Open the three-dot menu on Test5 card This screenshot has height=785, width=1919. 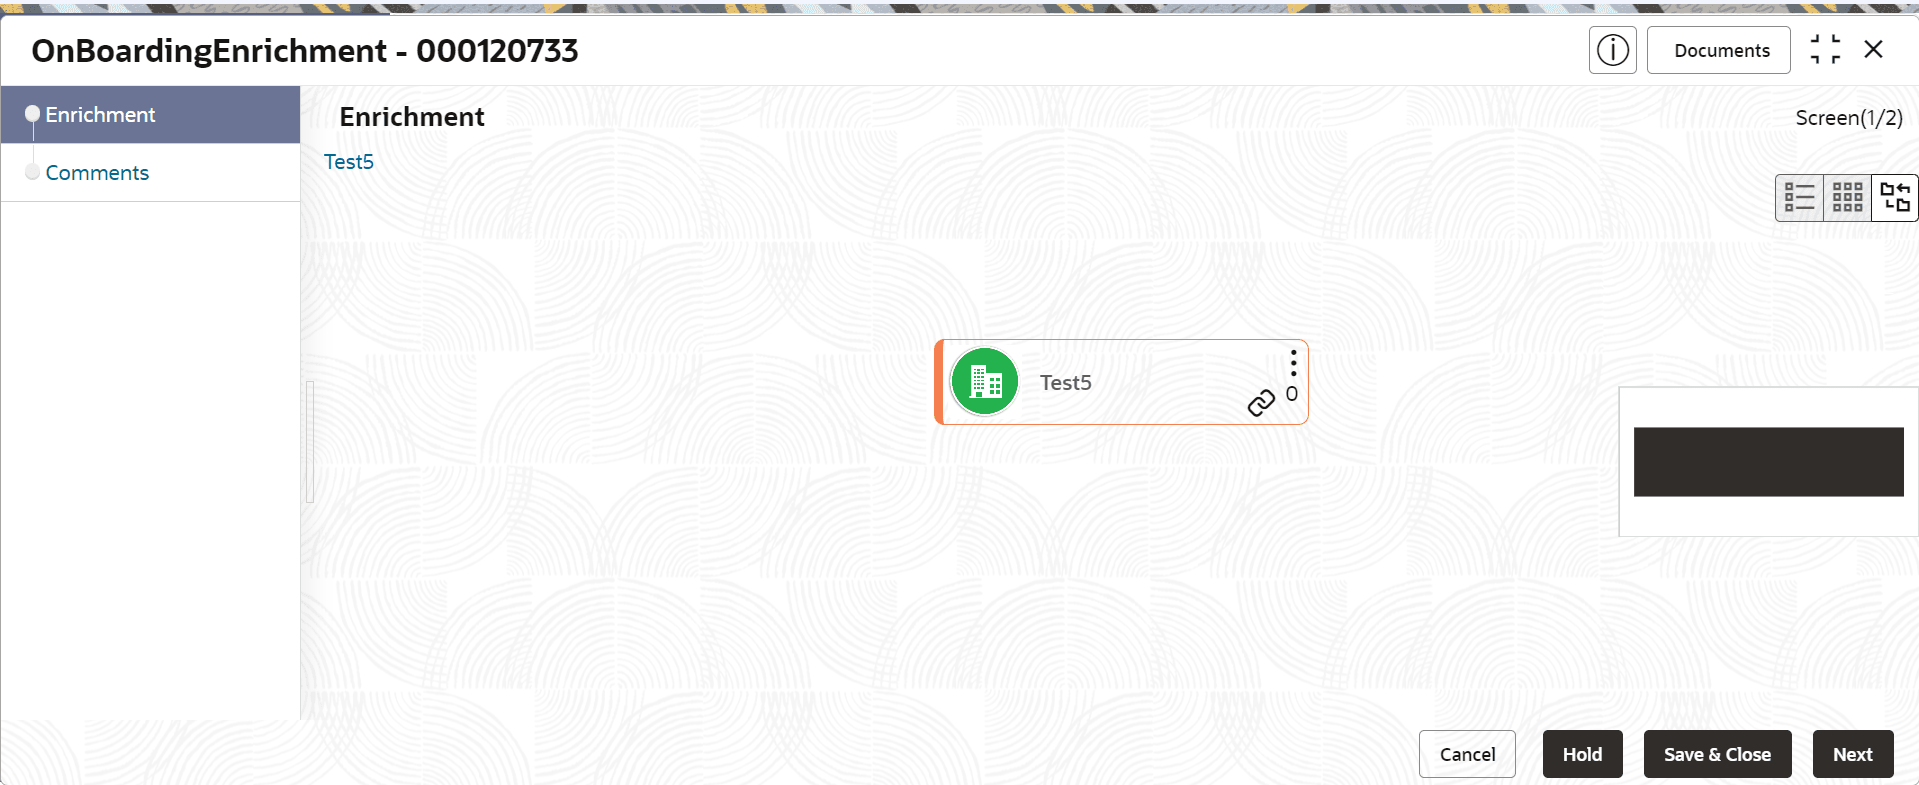(1293, 363)
